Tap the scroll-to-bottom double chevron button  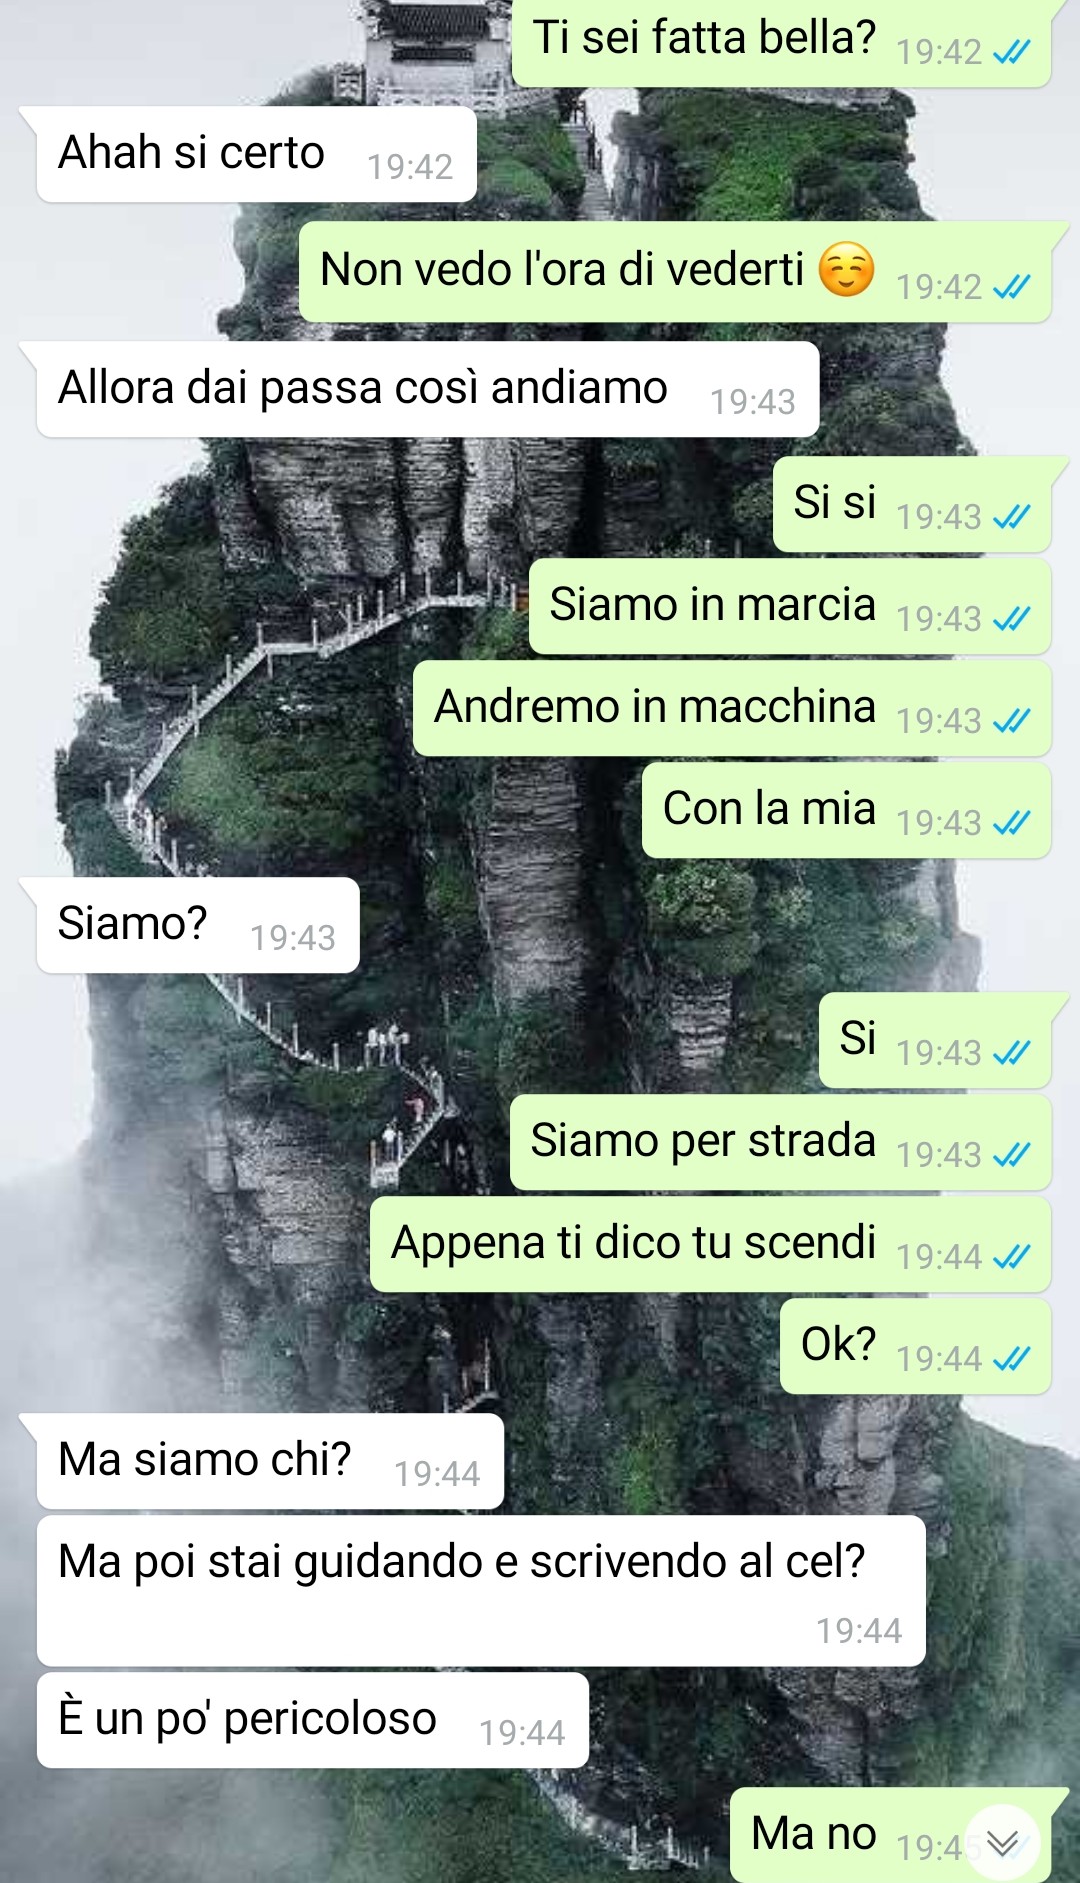coord(1002,1842)
